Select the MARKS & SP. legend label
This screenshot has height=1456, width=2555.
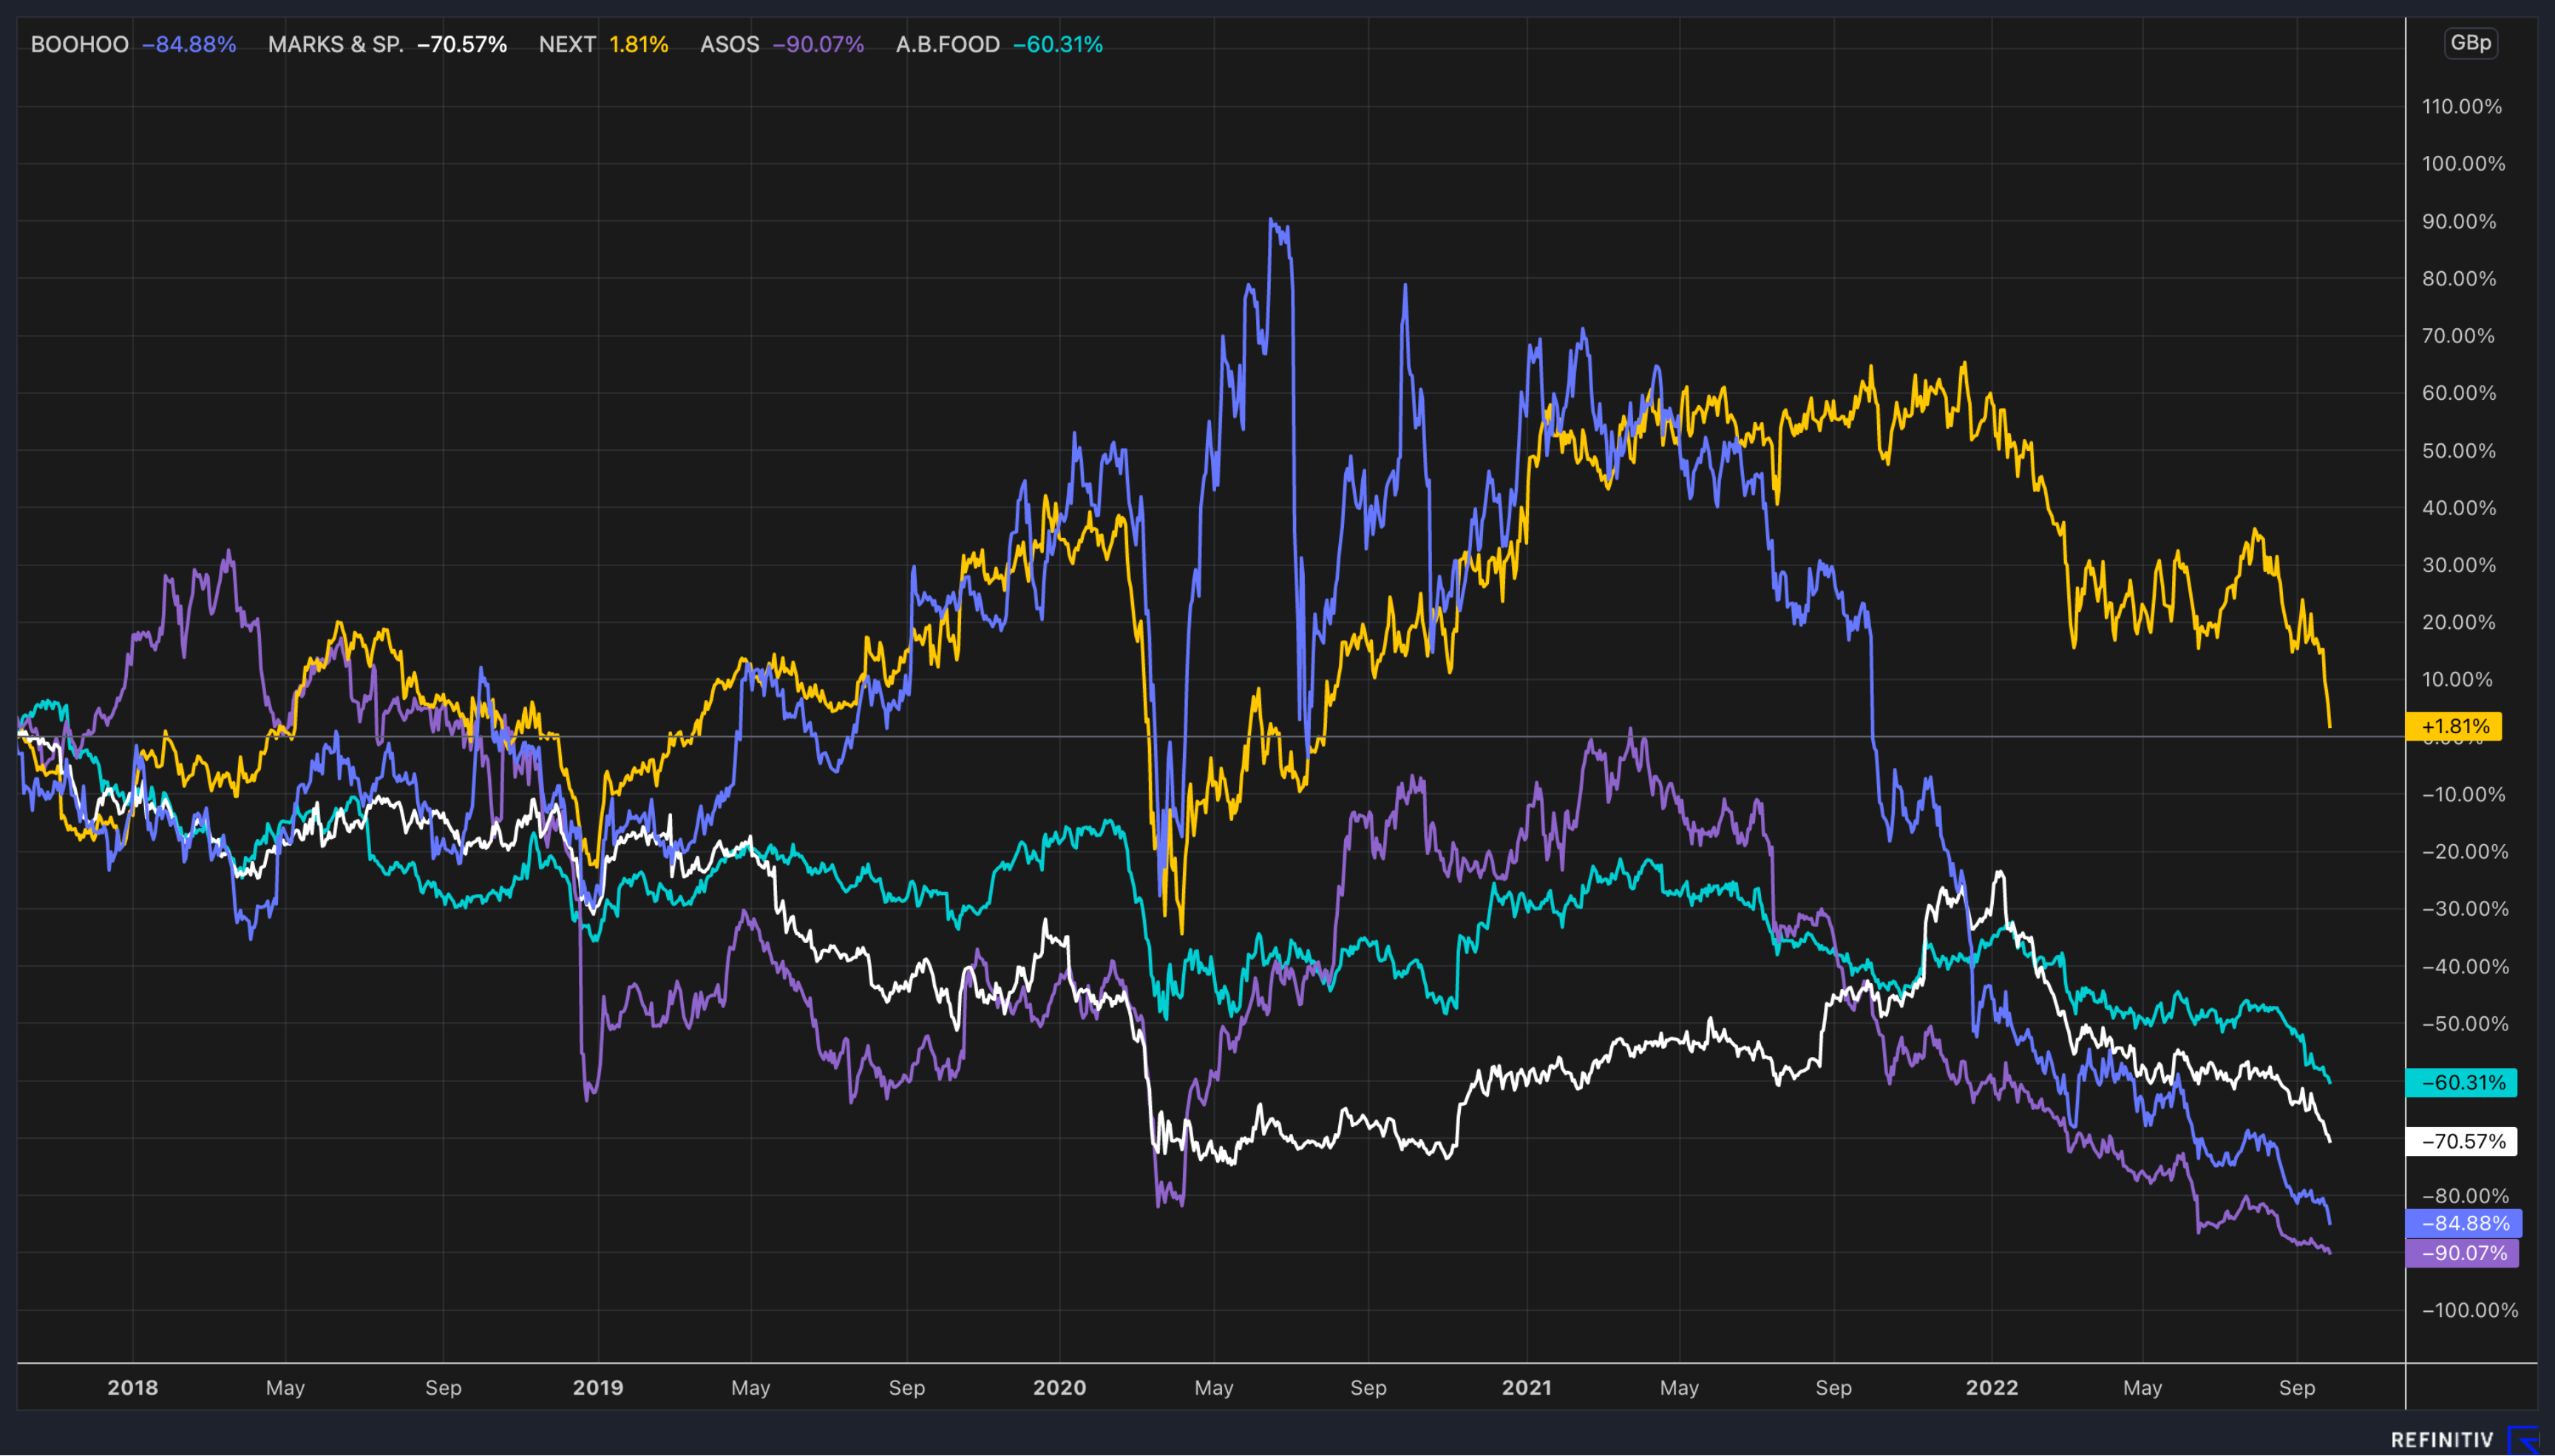tap(336, 45)
